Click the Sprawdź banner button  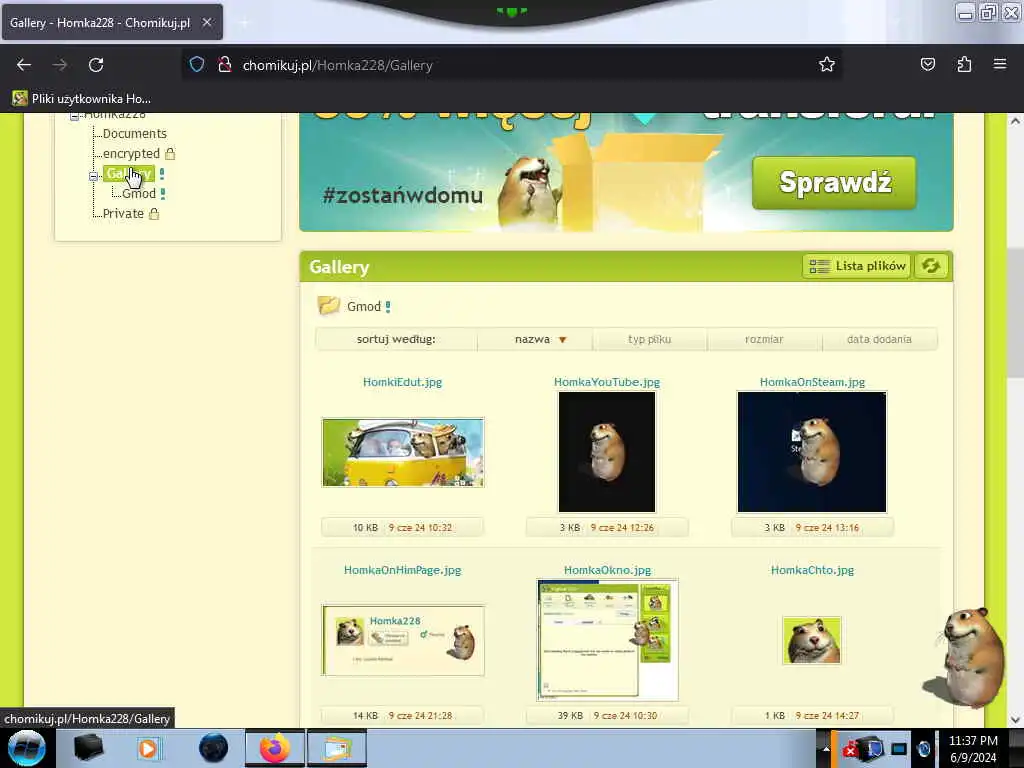(x=834, y=182)
